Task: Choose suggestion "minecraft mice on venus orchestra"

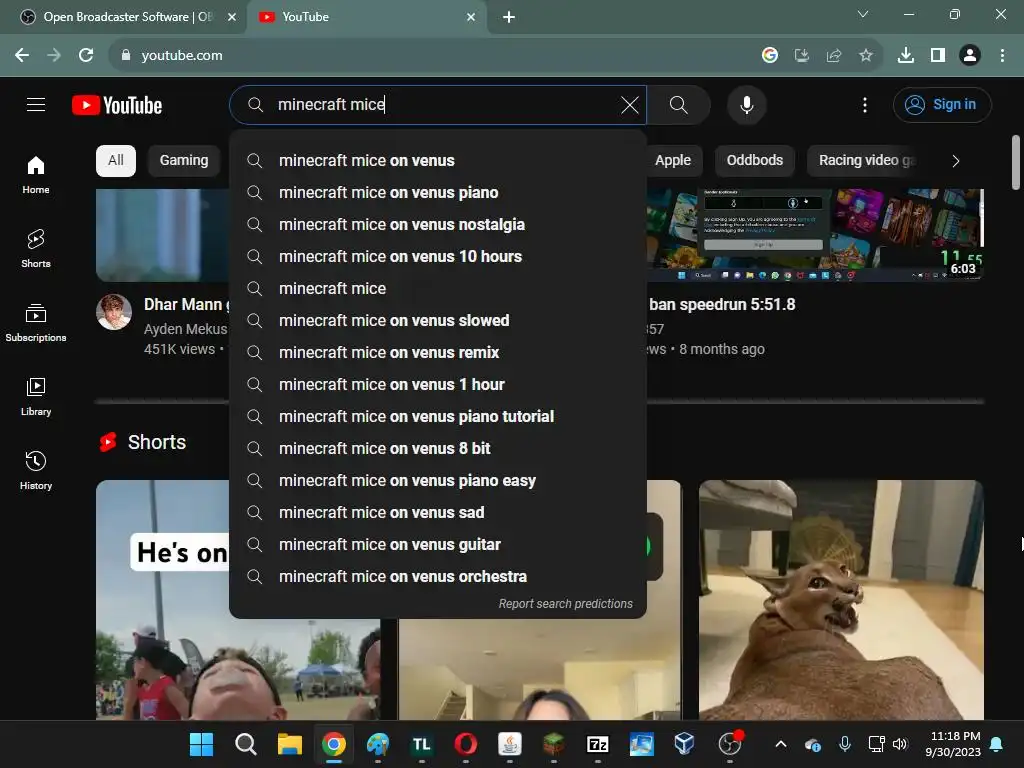Action: click(438, 577)
